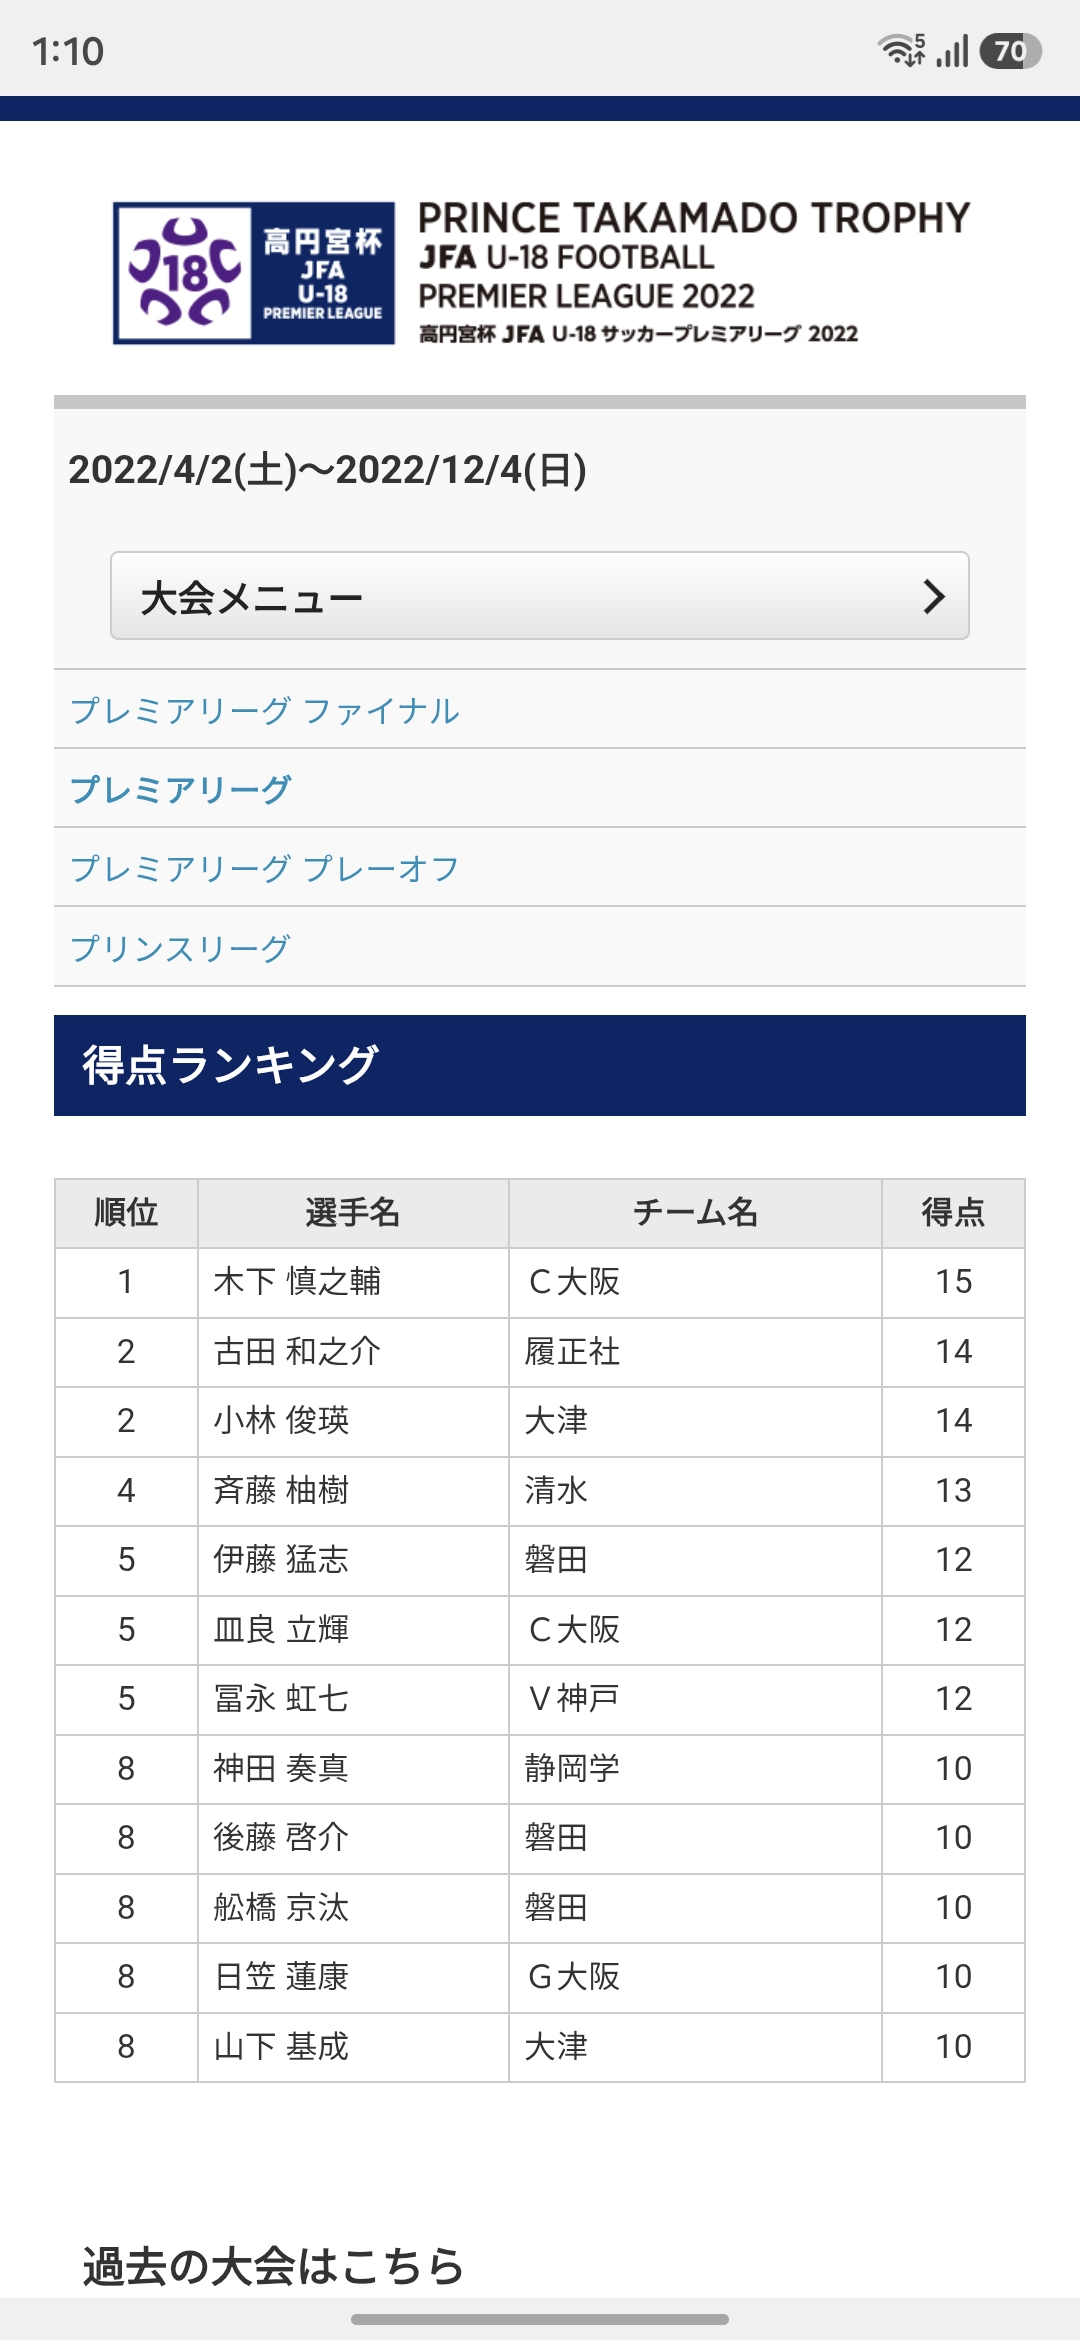Image resolution: width=1080 pixels, height=2340 pixels.
Task: Tap the 過去の大会はこちら heading
Action: [273, 2266]
